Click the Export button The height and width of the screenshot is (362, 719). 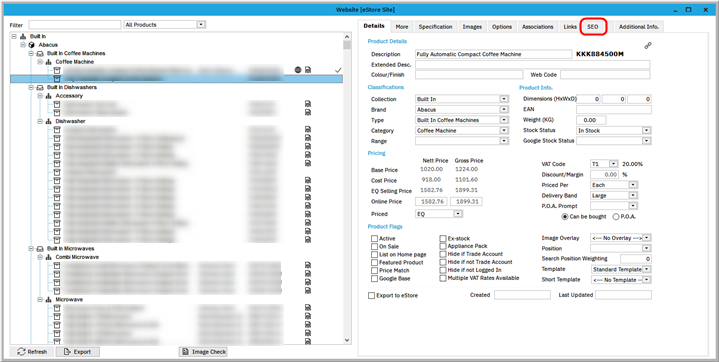(x=77, y=352)
